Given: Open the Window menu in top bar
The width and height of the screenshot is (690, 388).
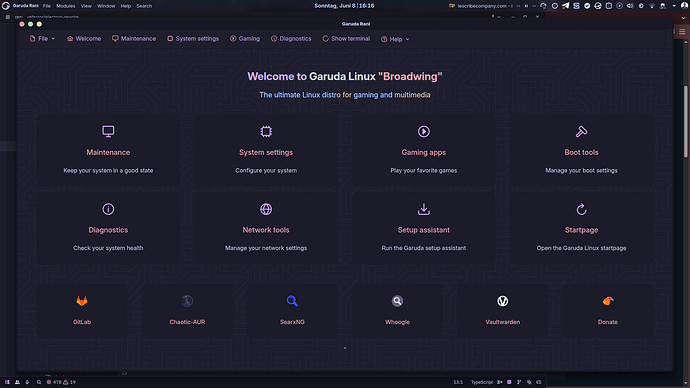Looking at the screenshot, I should 106,6.
